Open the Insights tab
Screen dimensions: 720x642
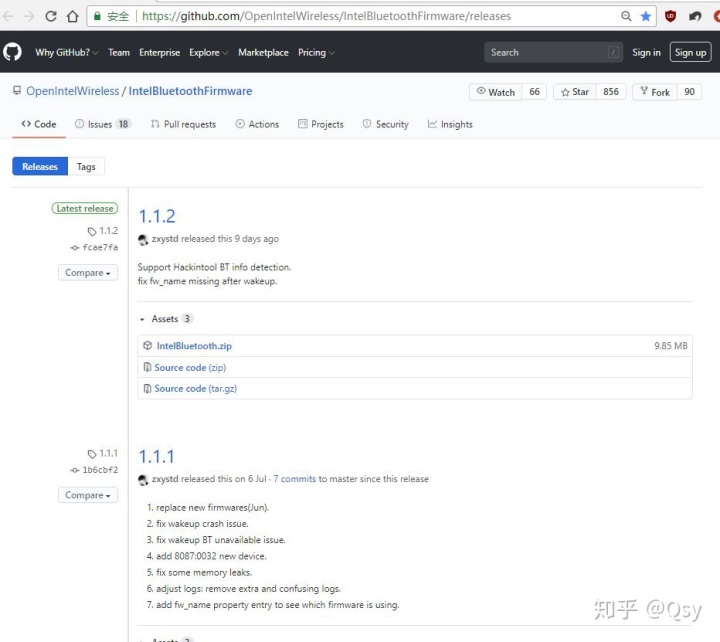[x=450, y=124]
